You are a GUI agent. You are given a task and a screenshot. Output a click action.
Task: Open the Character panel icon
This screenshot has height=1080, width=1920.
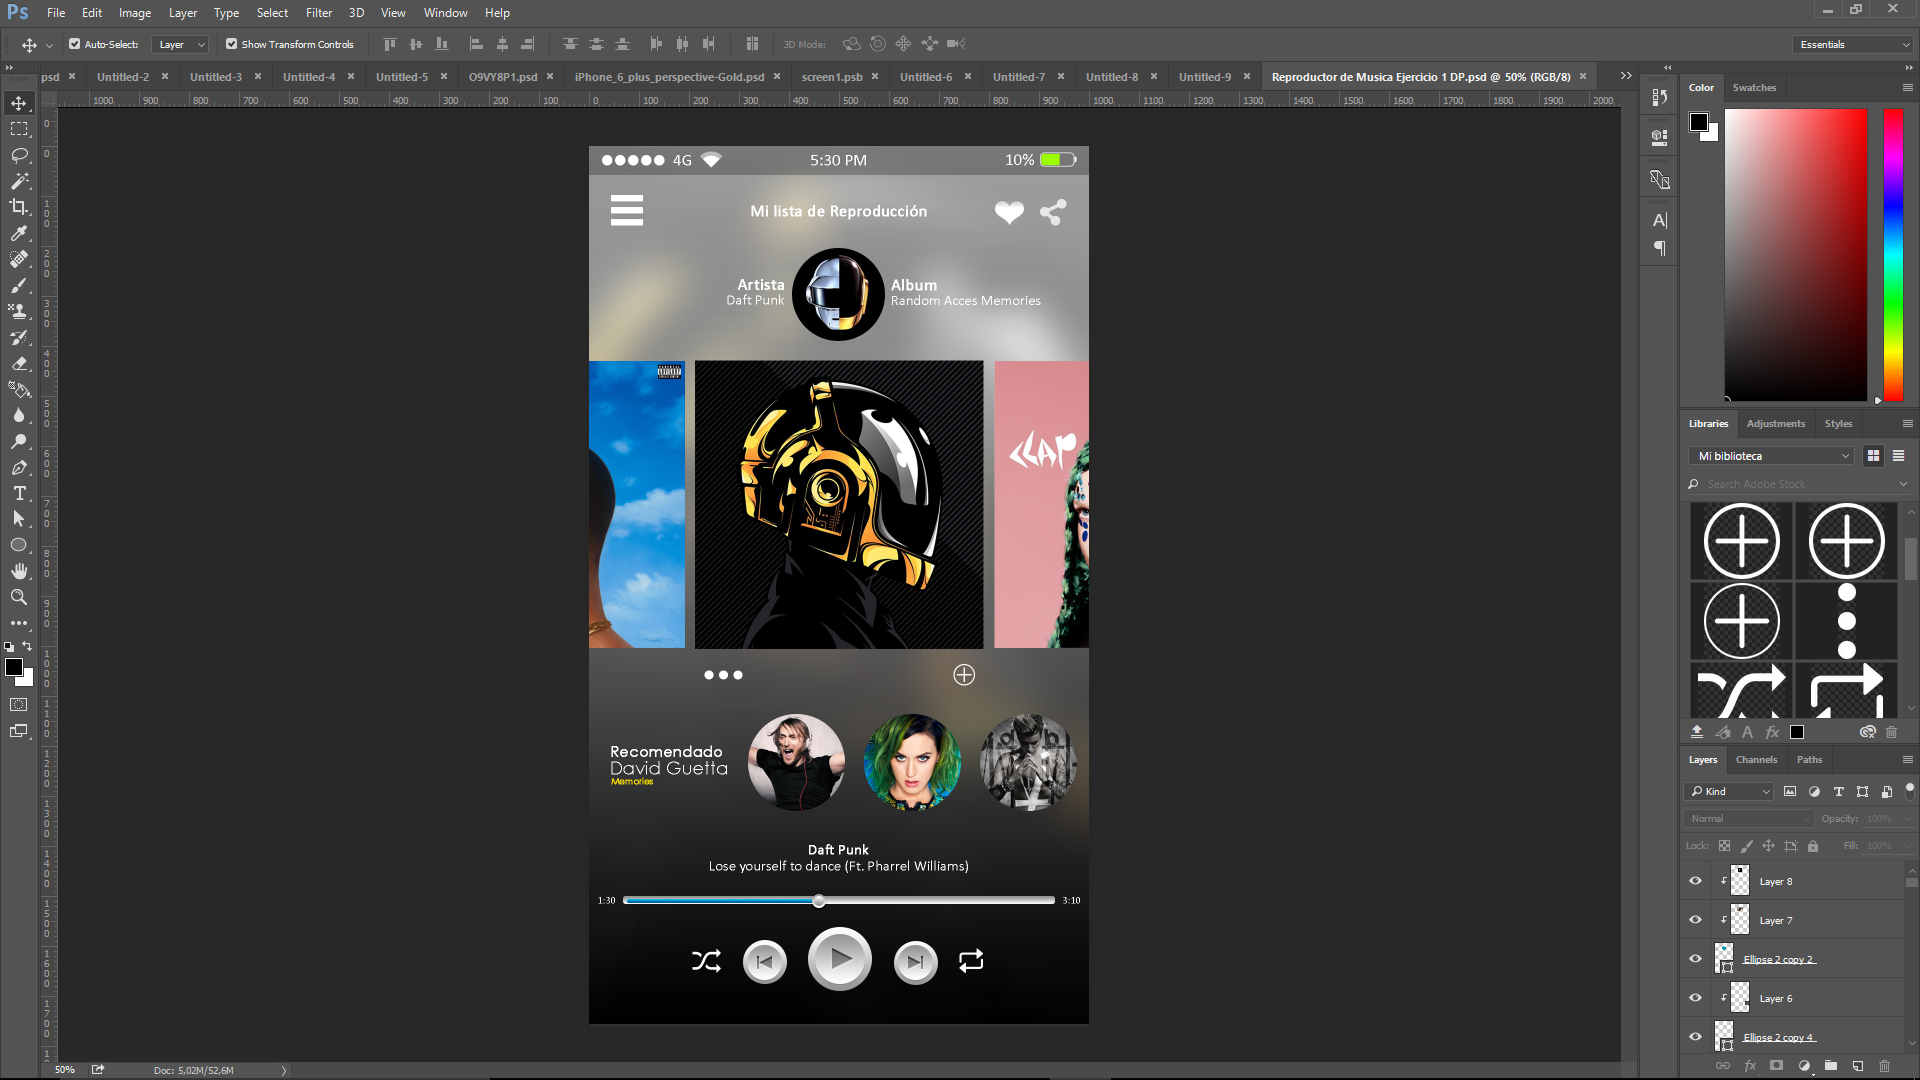[1660, 220]
